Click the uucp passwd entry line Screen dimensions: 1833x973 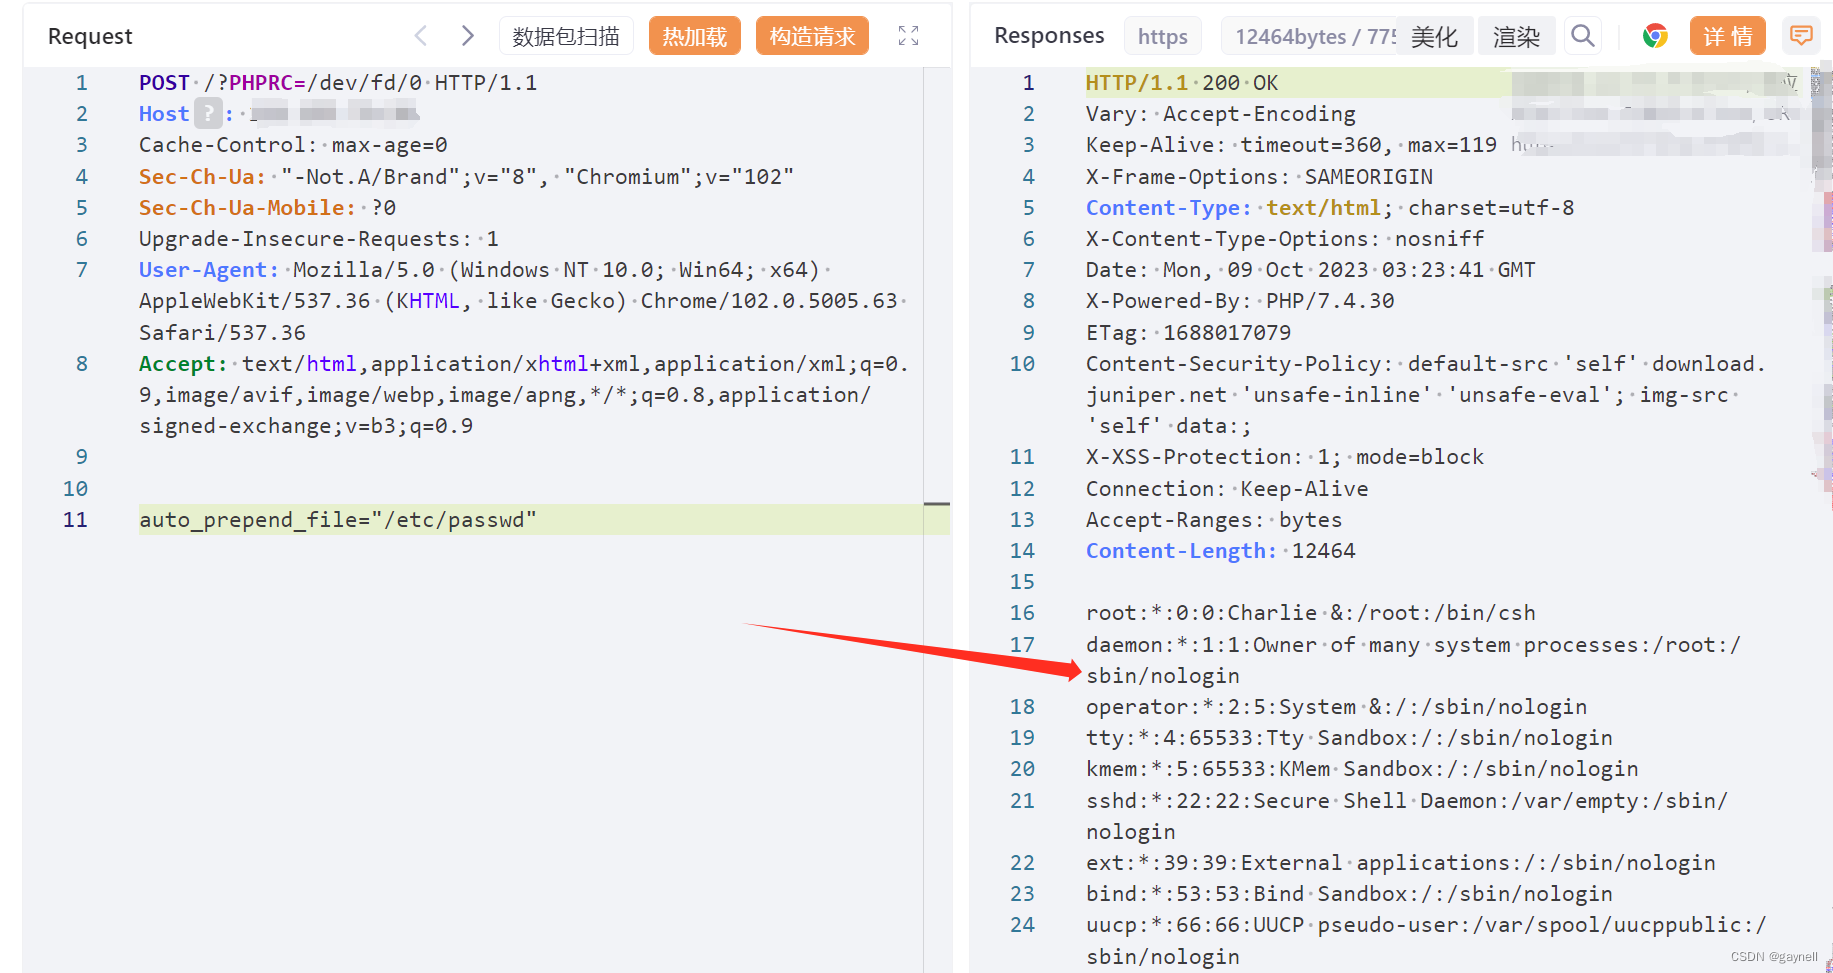1427,941
